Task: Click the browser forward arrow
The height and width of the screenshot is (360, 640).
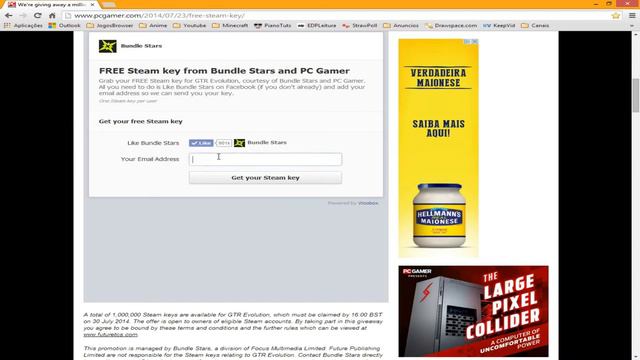Action: click(x=23, y=16)
